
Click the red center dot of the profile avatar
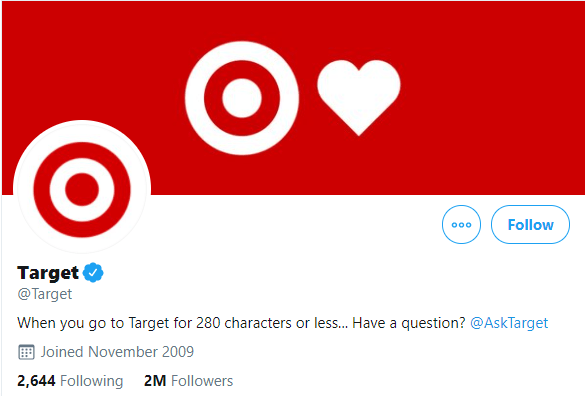click(82, 189)
